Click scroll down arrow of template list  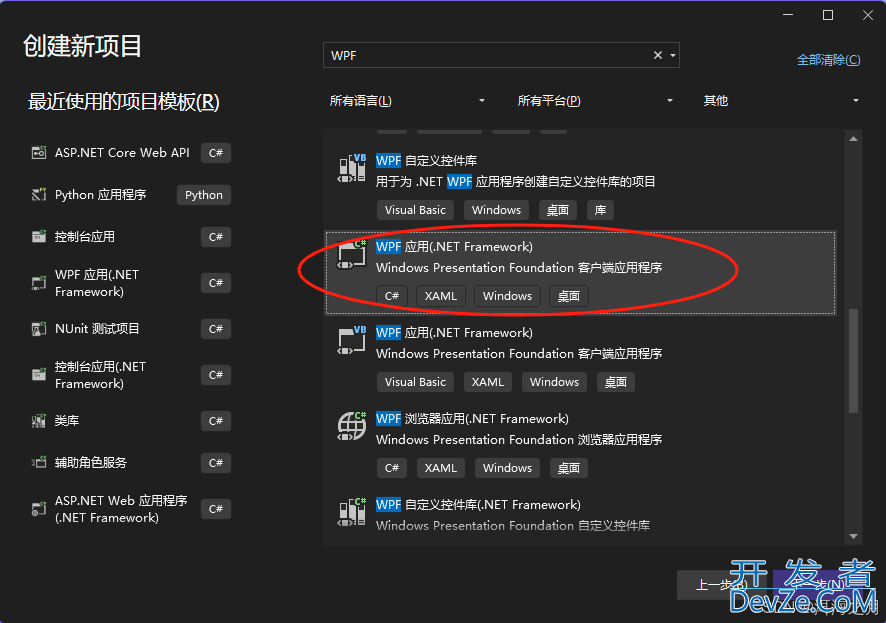coord(853,537)
